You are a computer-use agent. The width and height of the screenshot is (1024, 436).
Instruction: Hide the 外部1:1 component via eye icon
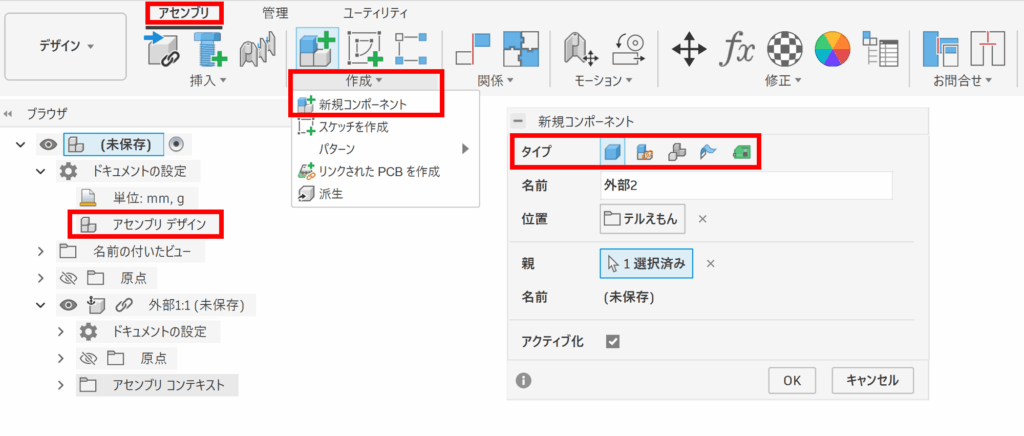tap(68, 305)
